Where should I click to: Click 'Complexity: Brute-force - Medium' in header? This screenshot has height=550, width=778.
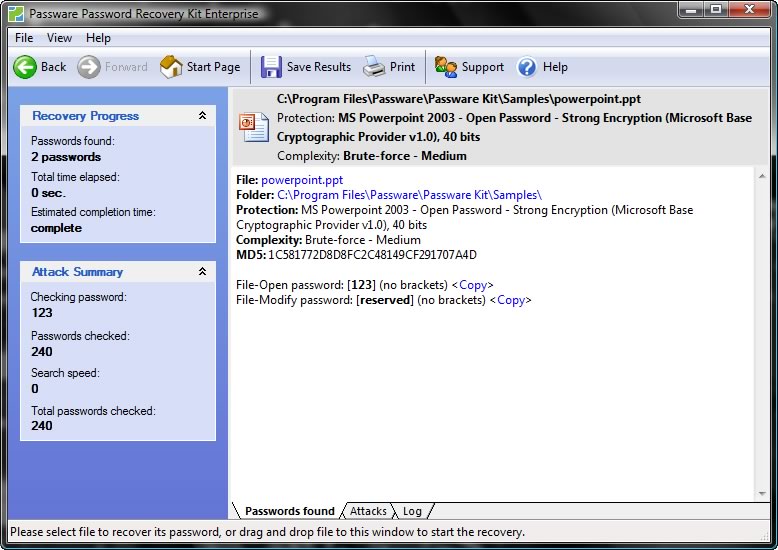(x=372, y=156)
